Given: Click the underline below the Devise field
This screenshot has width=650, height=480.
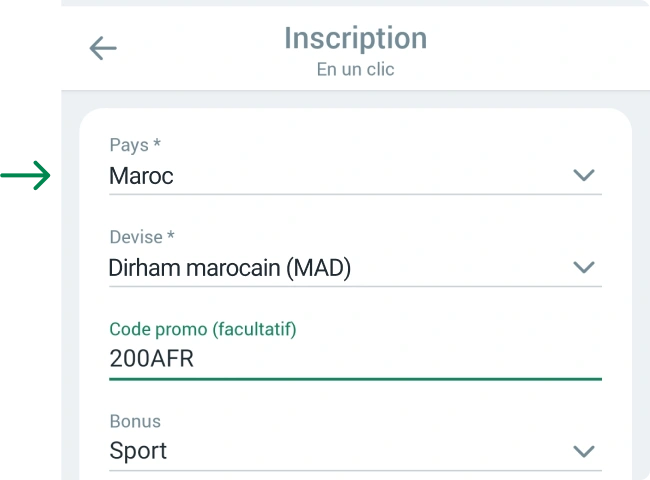Looking at the screenshot, I should pos(355,286).
